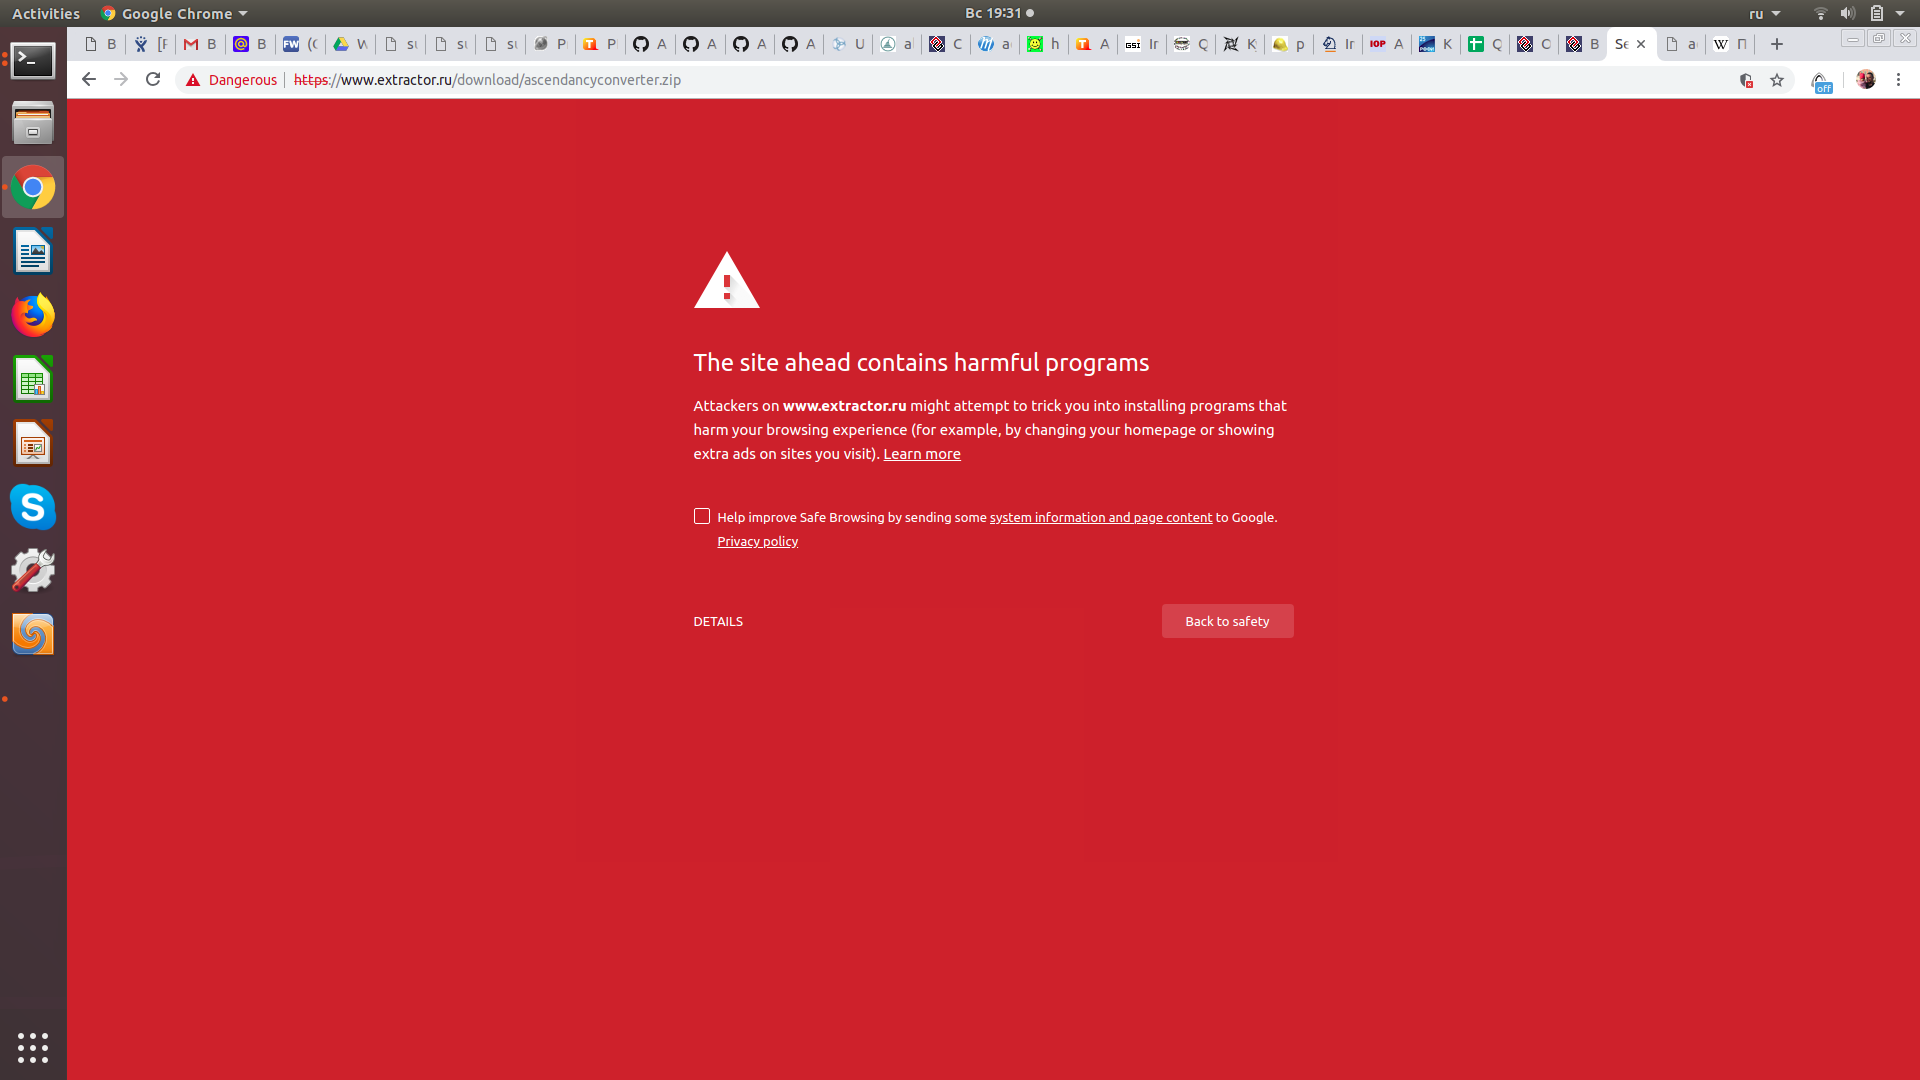Click the red Dangerous warning indicator

coord(232,80)
